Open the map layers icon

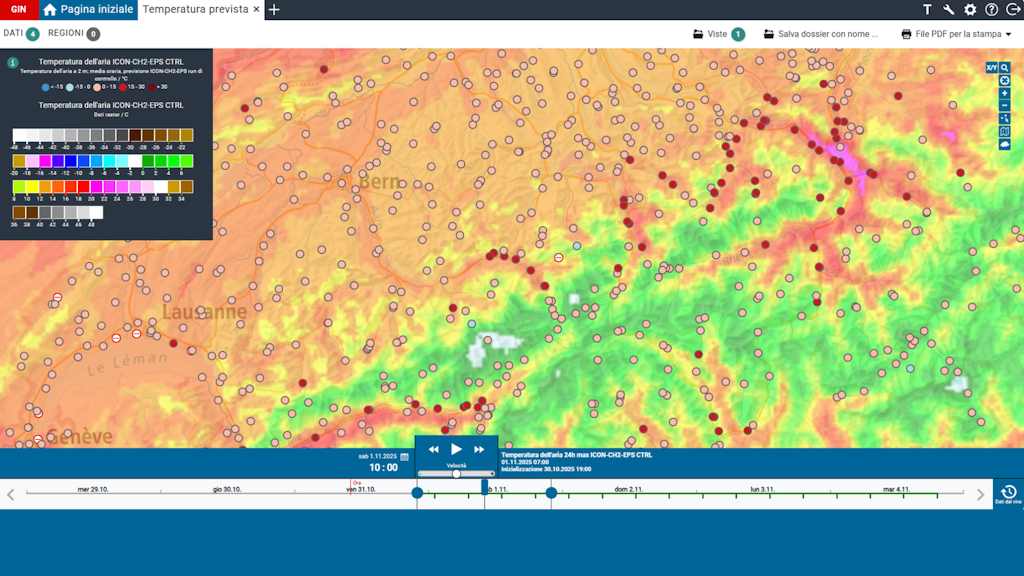click(x=1005, y=132)
